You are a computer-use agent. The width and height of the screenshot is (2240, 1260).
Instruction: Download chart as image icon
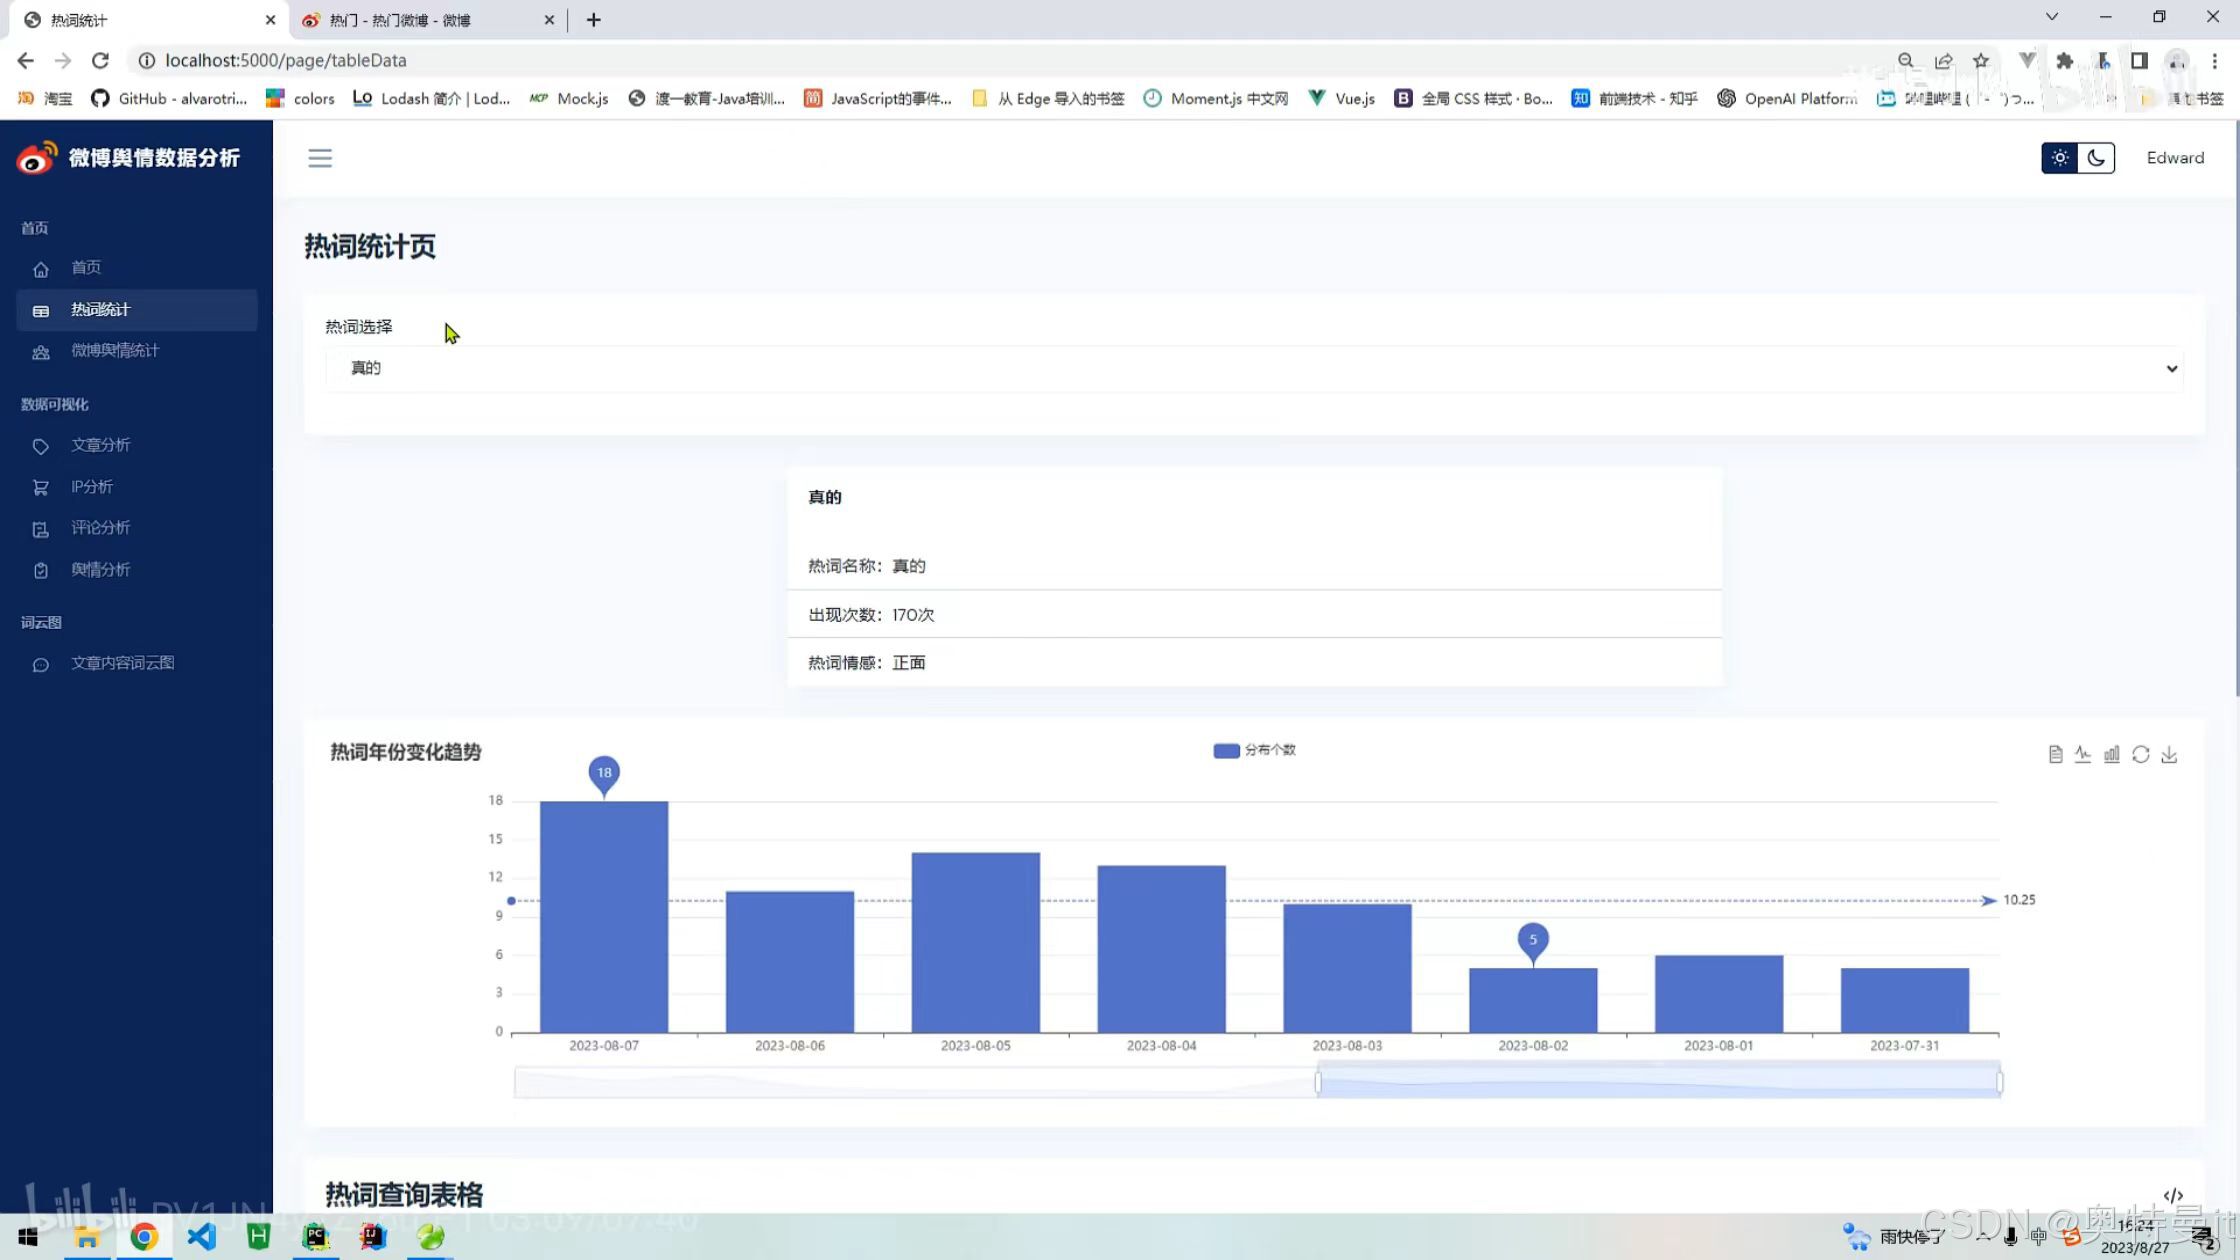[2168, 755]
